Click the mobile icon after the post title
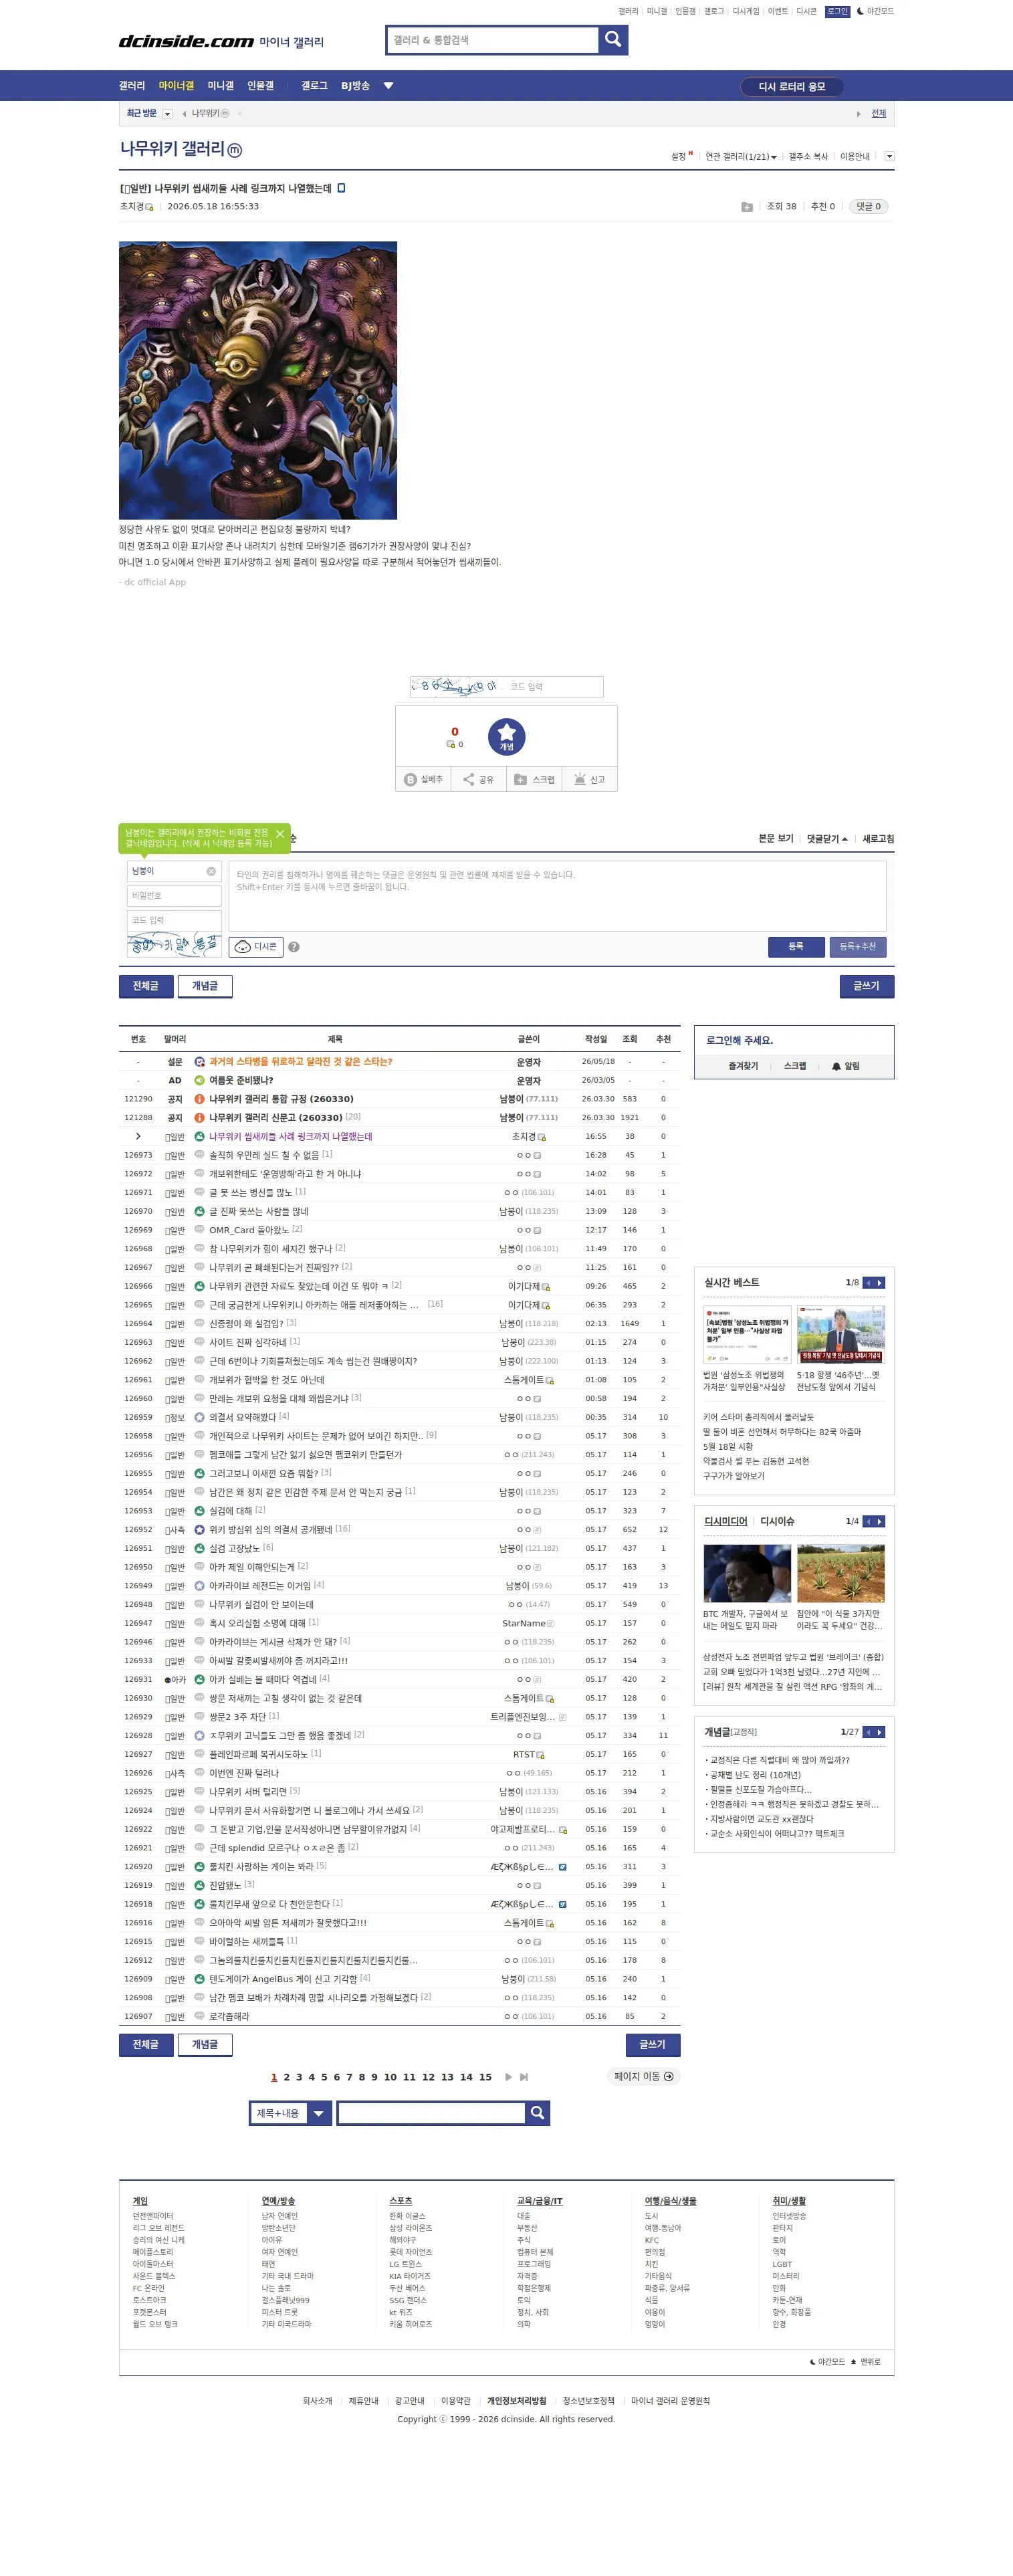 [341, 188]
